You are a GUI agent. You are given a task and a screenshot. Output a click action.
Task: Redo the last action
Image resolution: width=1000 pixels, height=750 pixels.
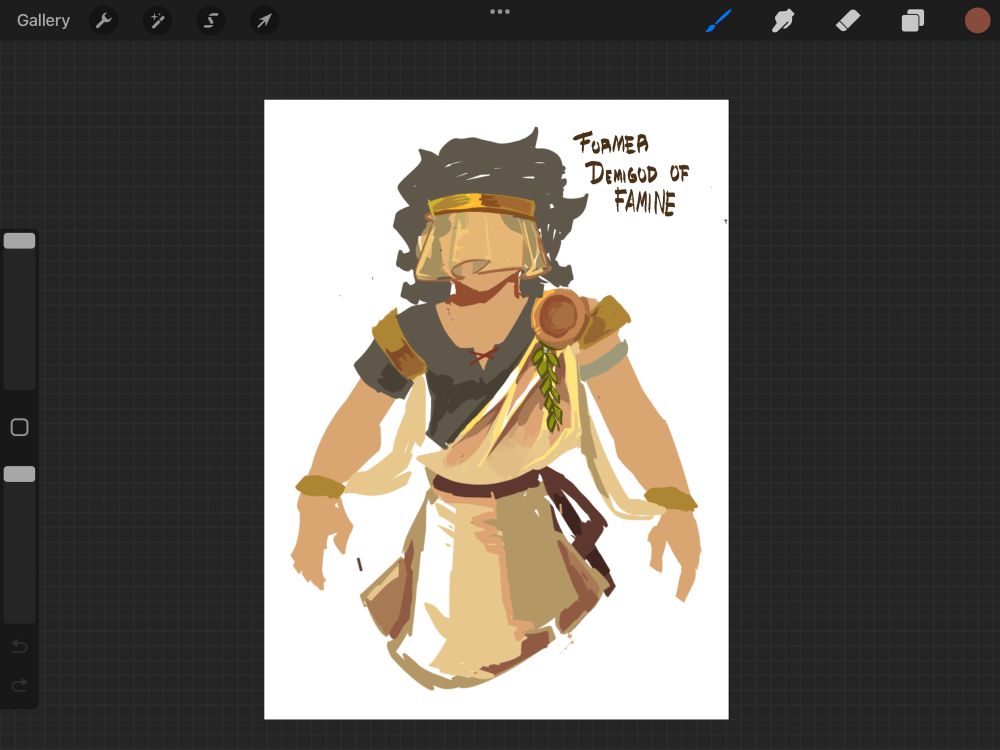click(19, 684)
